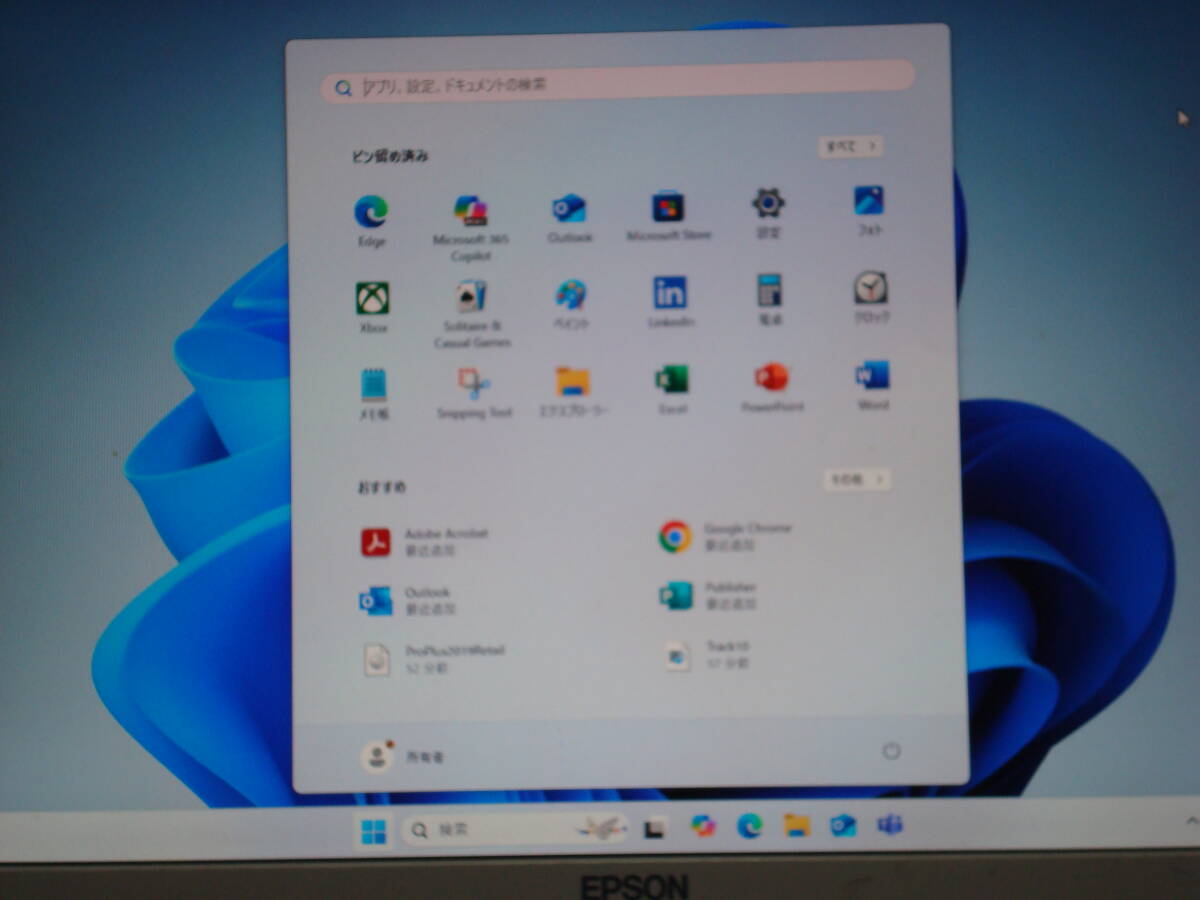Open Outlook from the taskbar
This screenshot has width=1200, height=900.
843,825
